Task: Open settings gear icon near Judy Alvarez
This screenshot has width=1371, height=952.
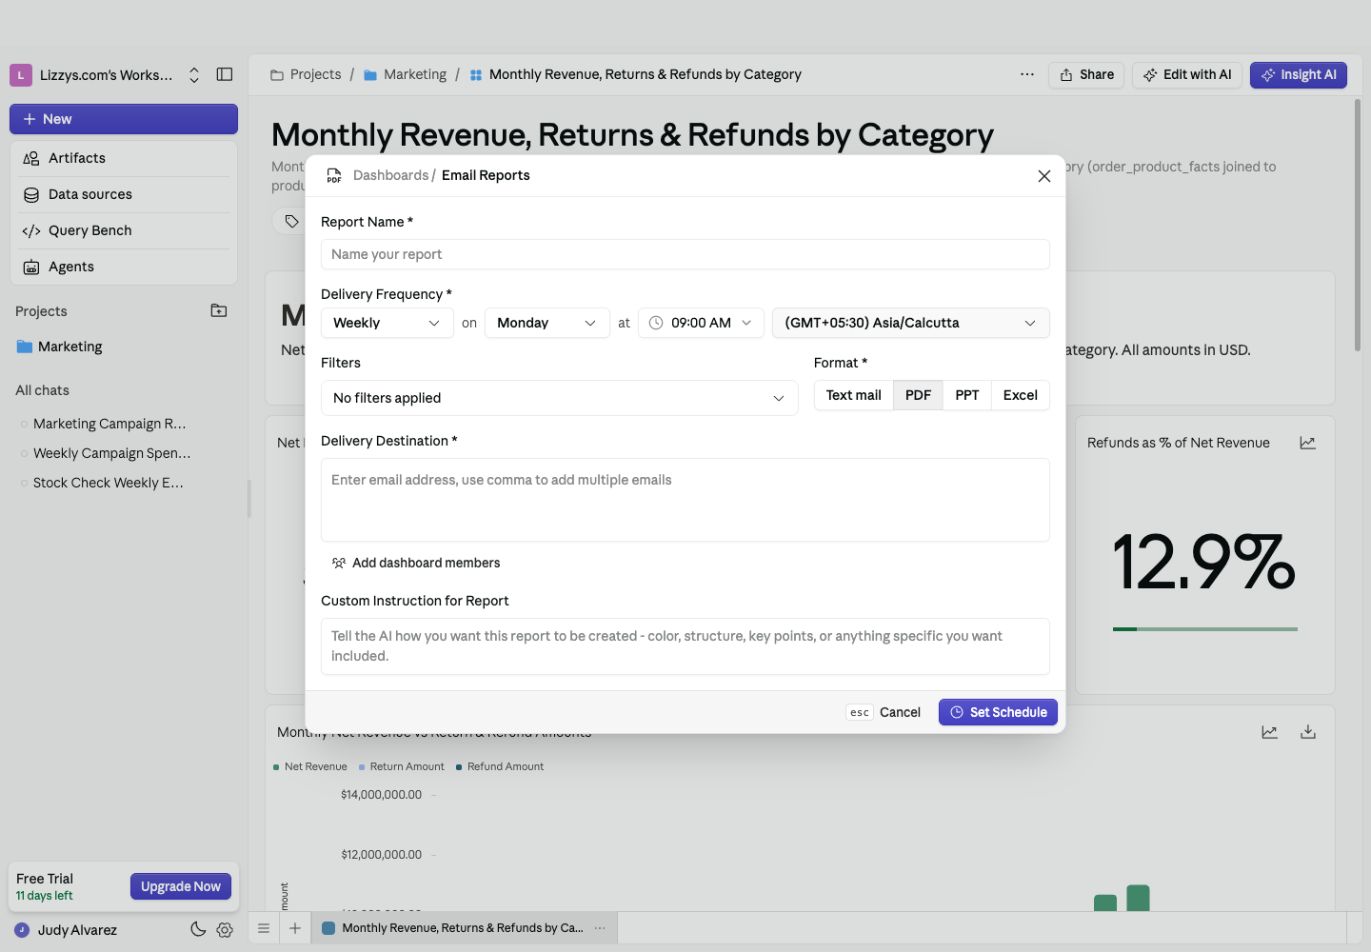Action: tap(225, 930)
